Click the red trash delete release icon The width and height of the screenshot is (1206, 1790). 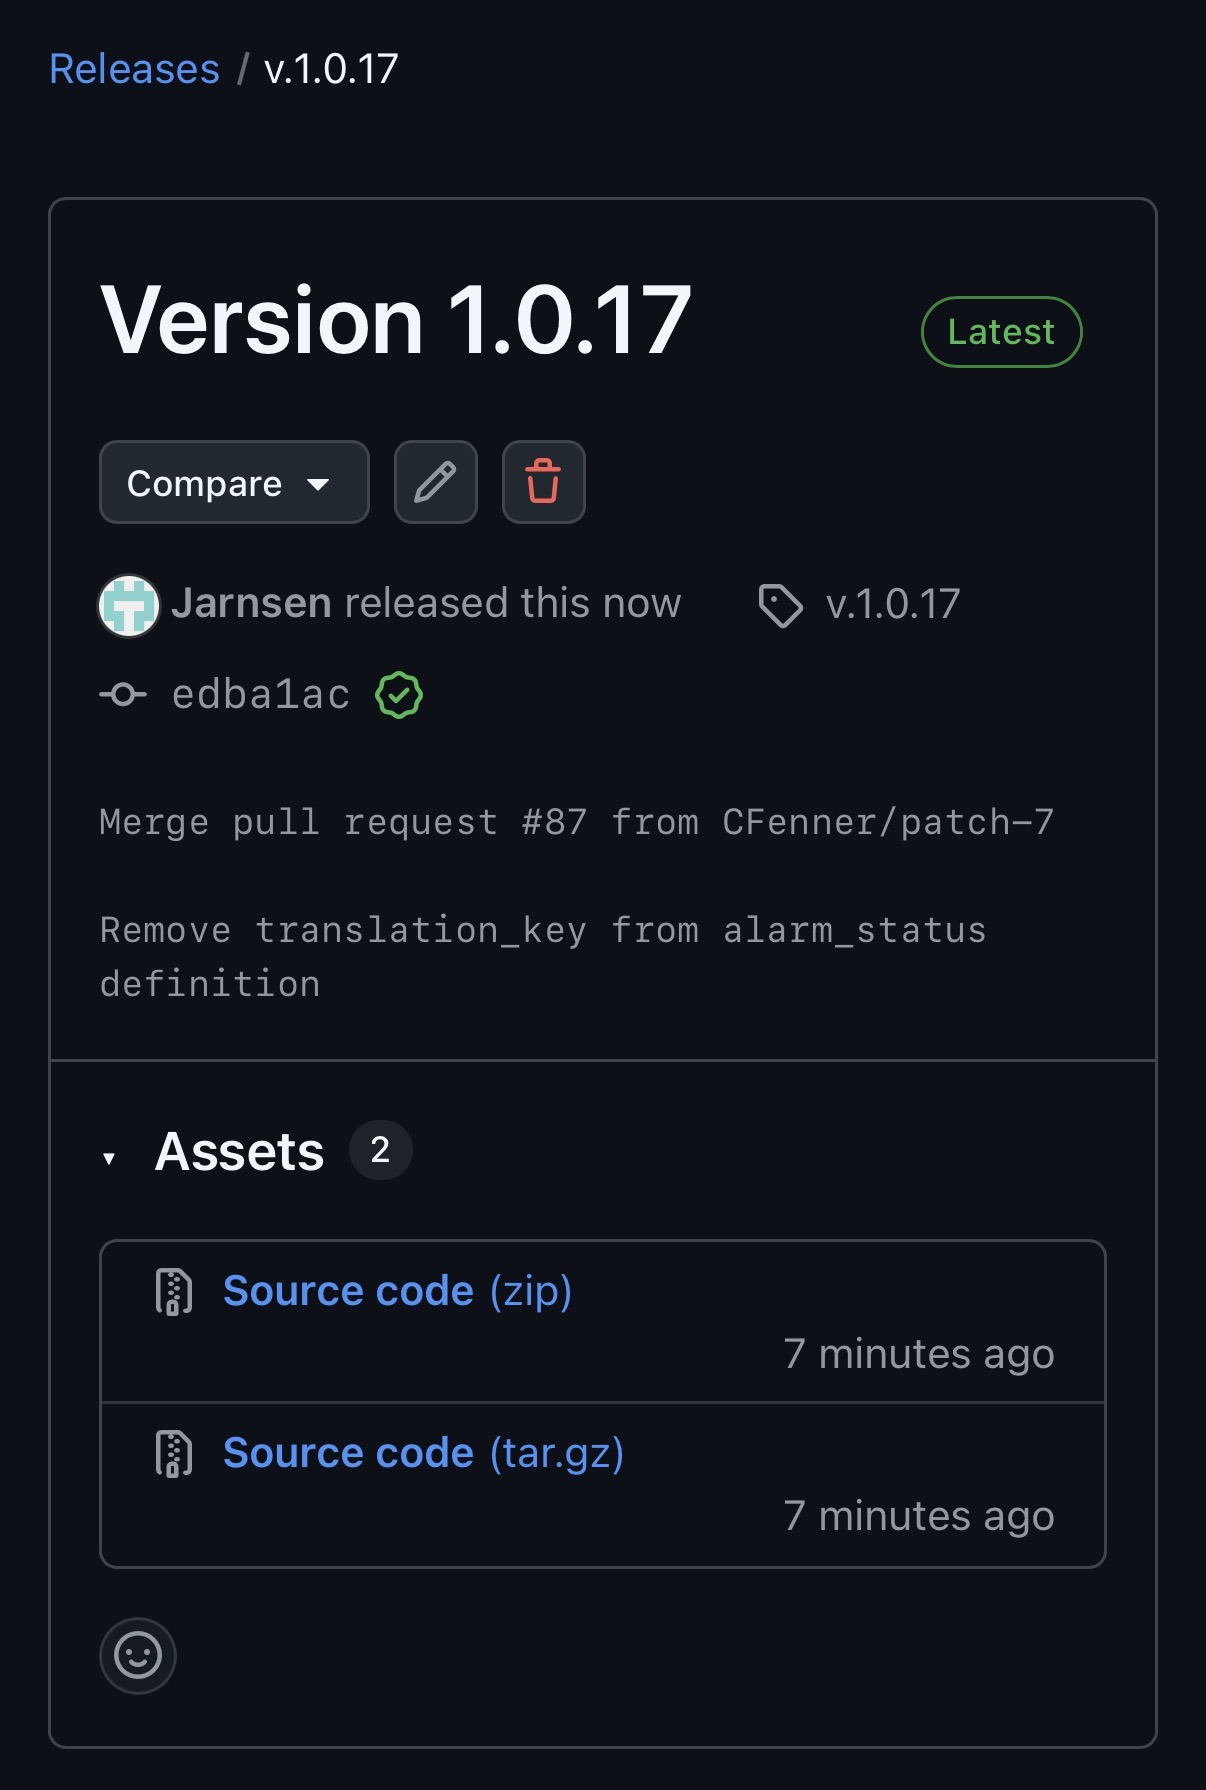coord(543,482)
